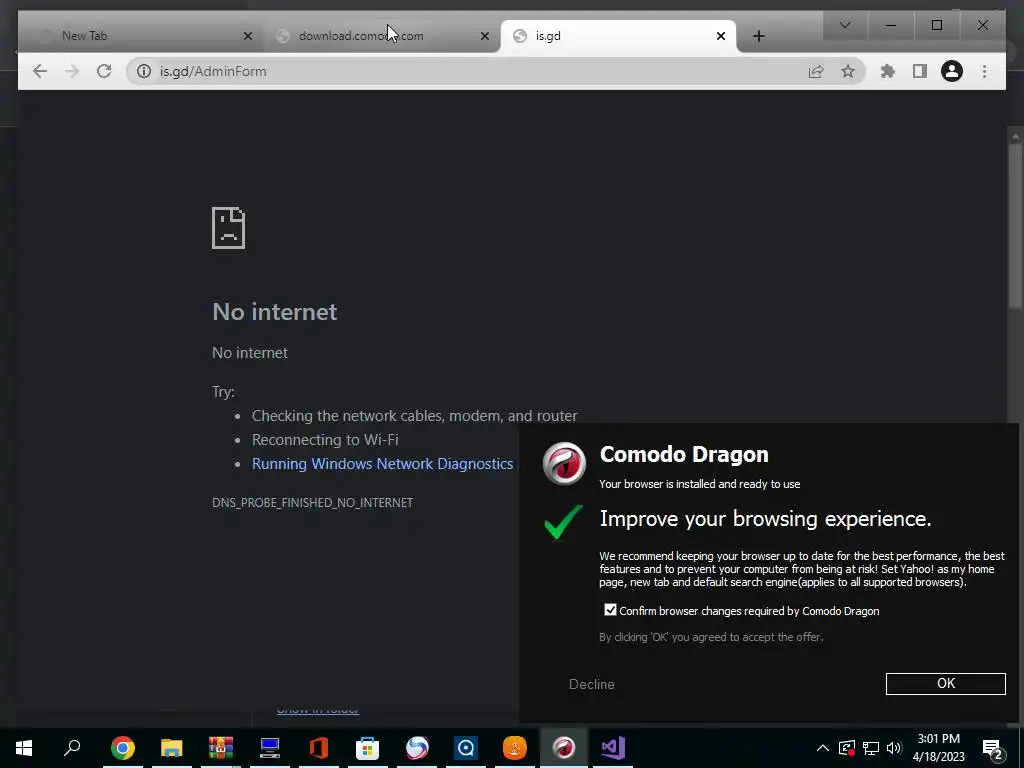The image size is (1024, 768).
Task: Open network status tray icon
Action: (871, 748)
